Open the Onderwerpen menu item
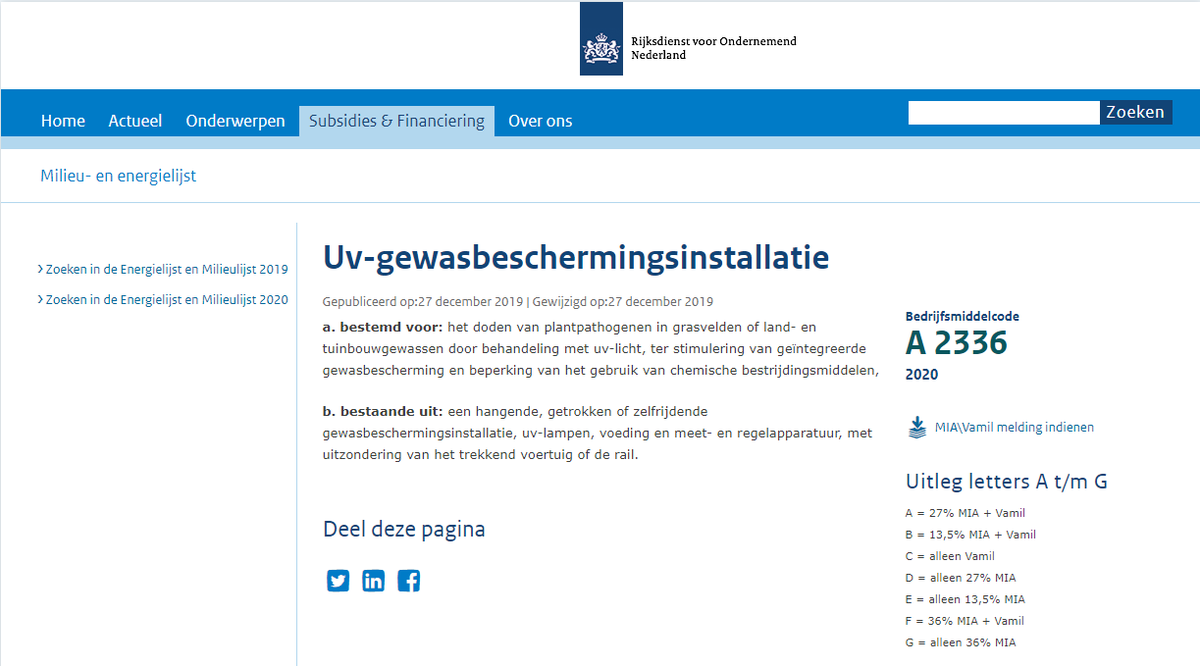This screenshot has height=666, width=1200. pos(235,120)
